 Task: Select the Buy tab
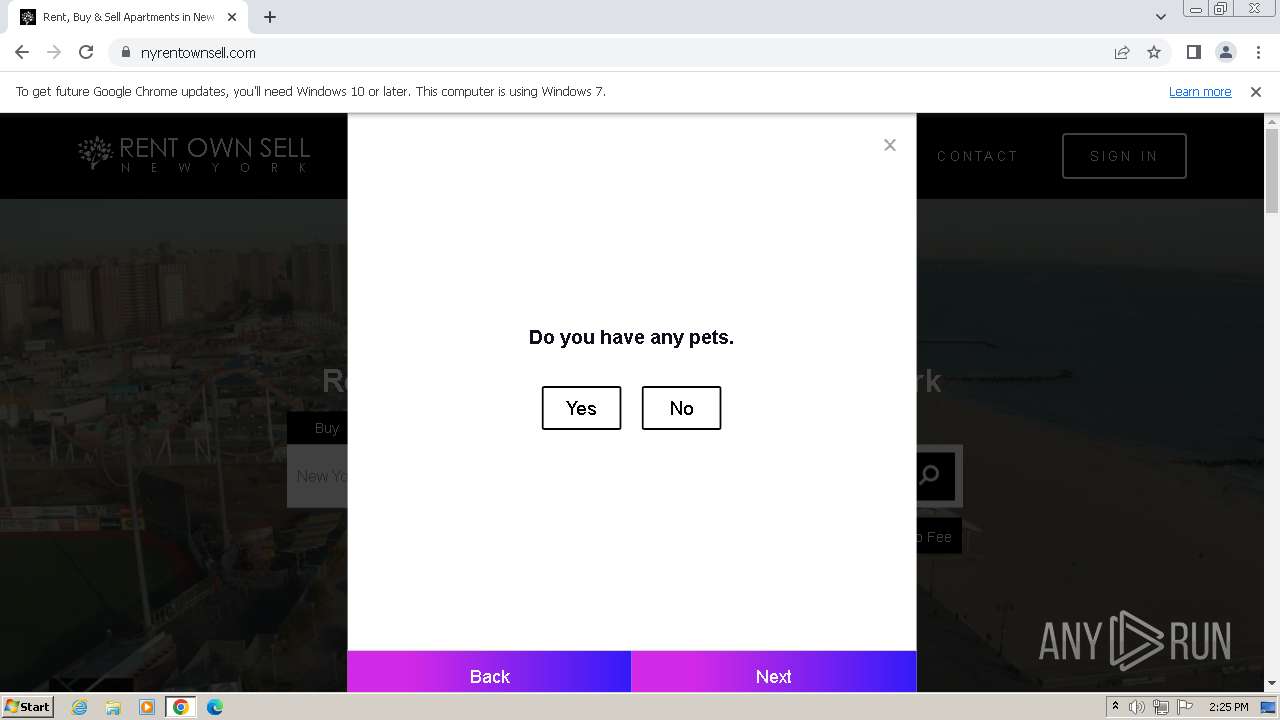327,428
